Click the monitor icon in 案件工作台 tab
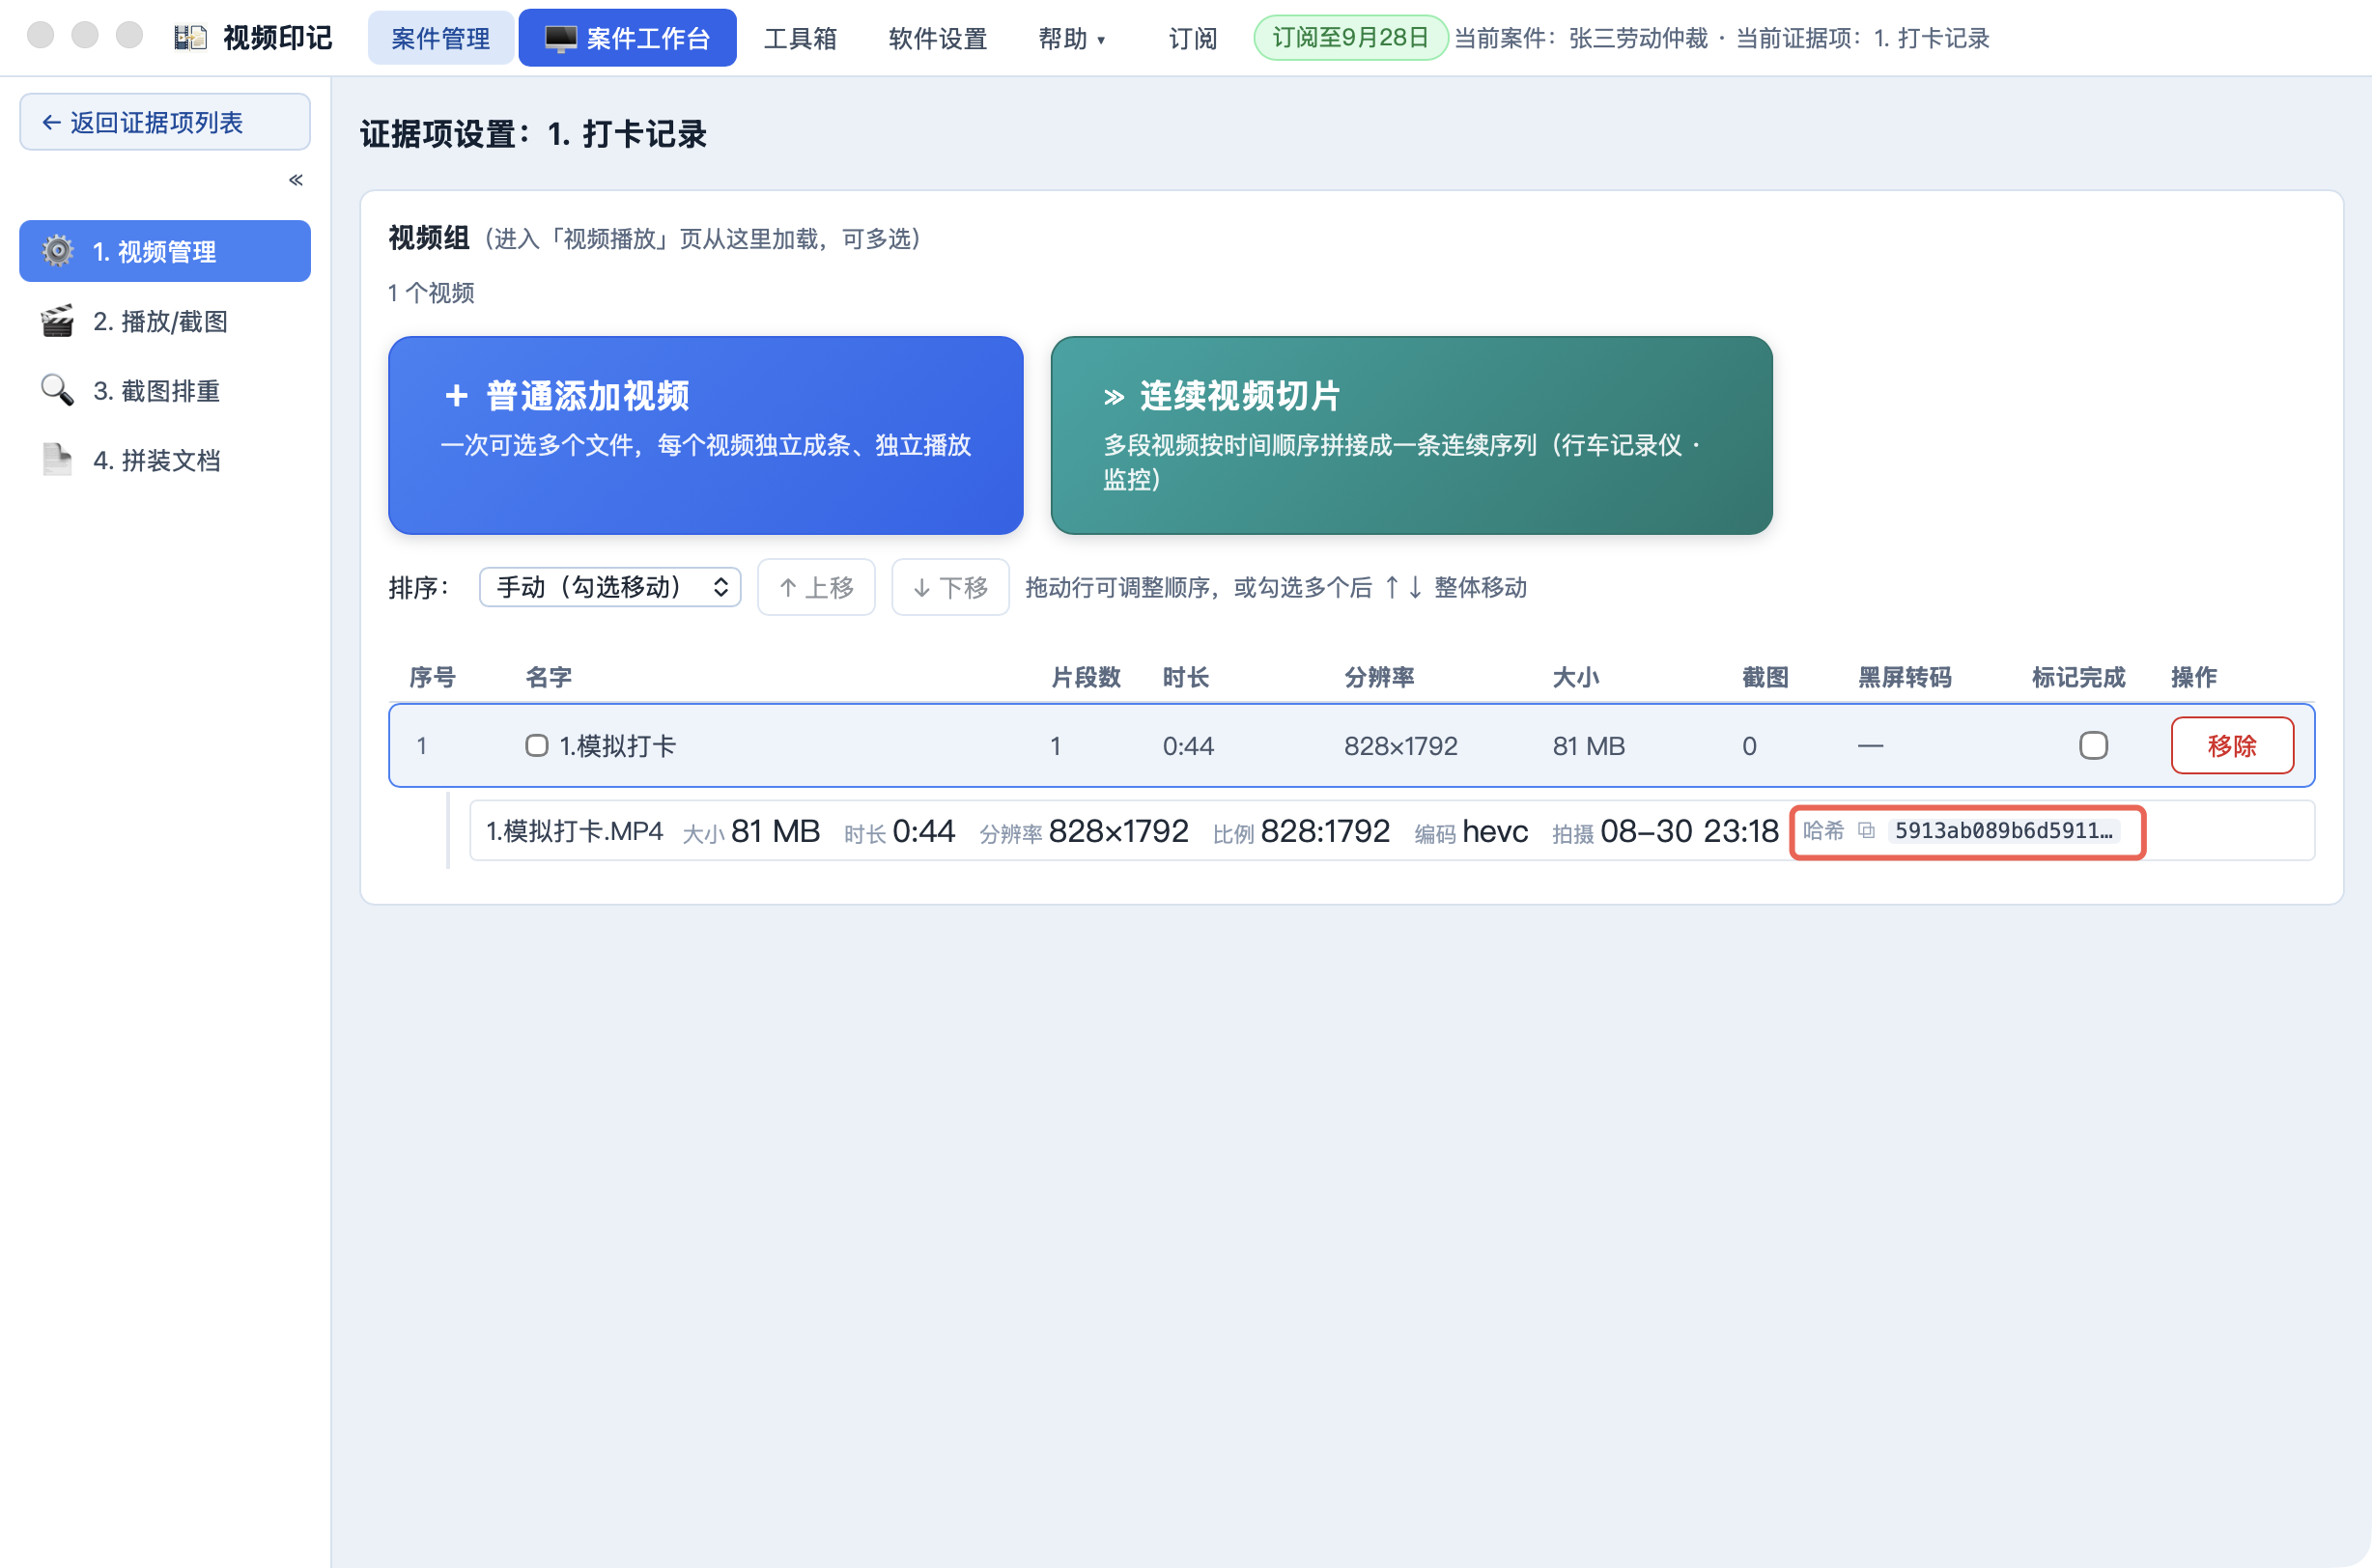 [x=561, y=39]
